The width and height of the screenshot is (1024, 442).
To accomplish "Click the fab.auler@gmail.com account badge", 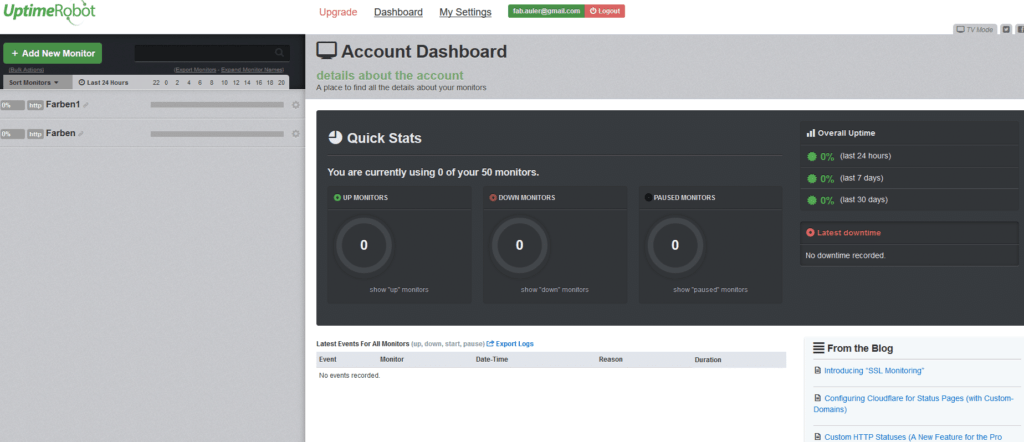I will pyautogui.click(x=547, y=11).
